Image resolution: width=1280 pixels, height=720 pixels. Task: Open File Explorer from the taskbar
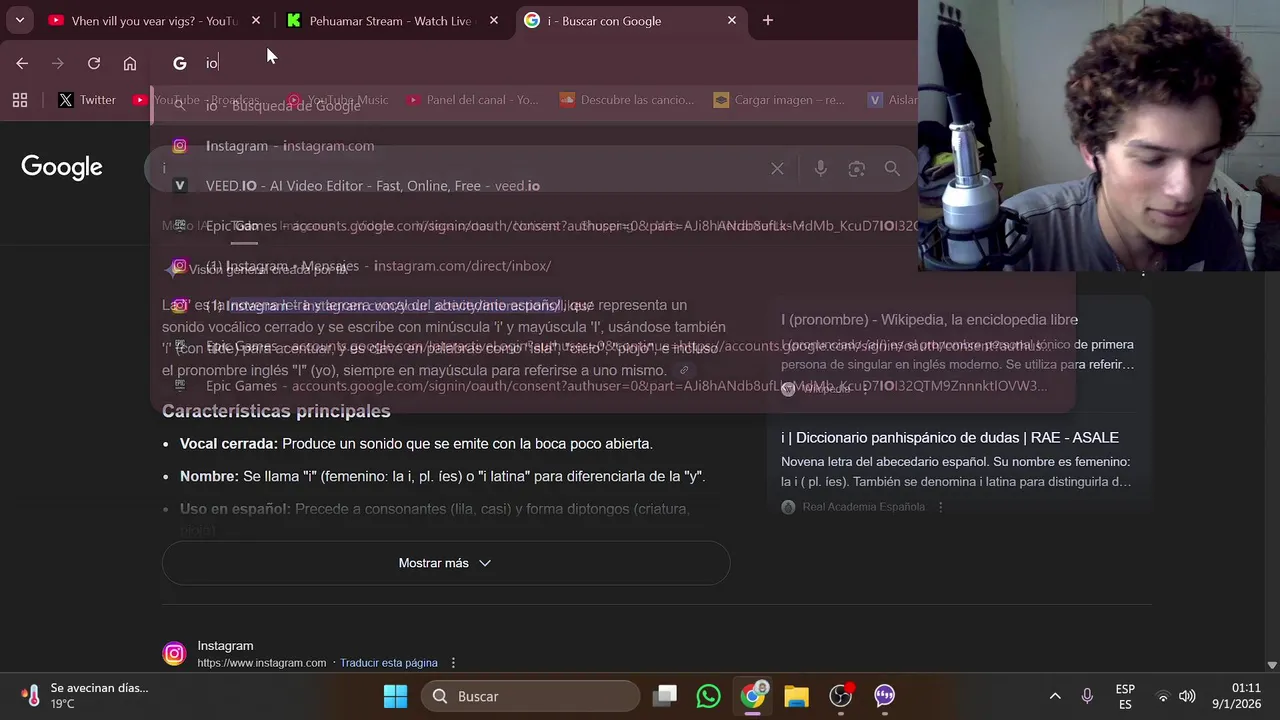[797, 696]
